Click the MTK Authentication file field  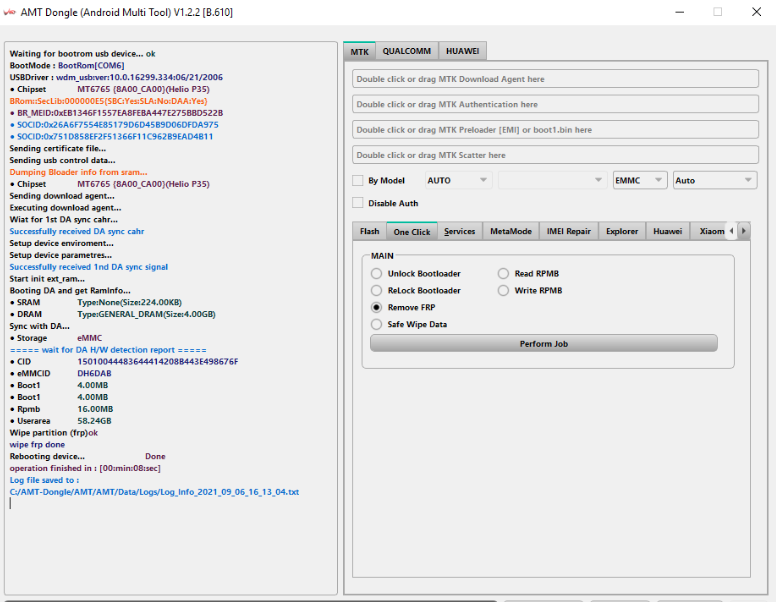[555, 104]
